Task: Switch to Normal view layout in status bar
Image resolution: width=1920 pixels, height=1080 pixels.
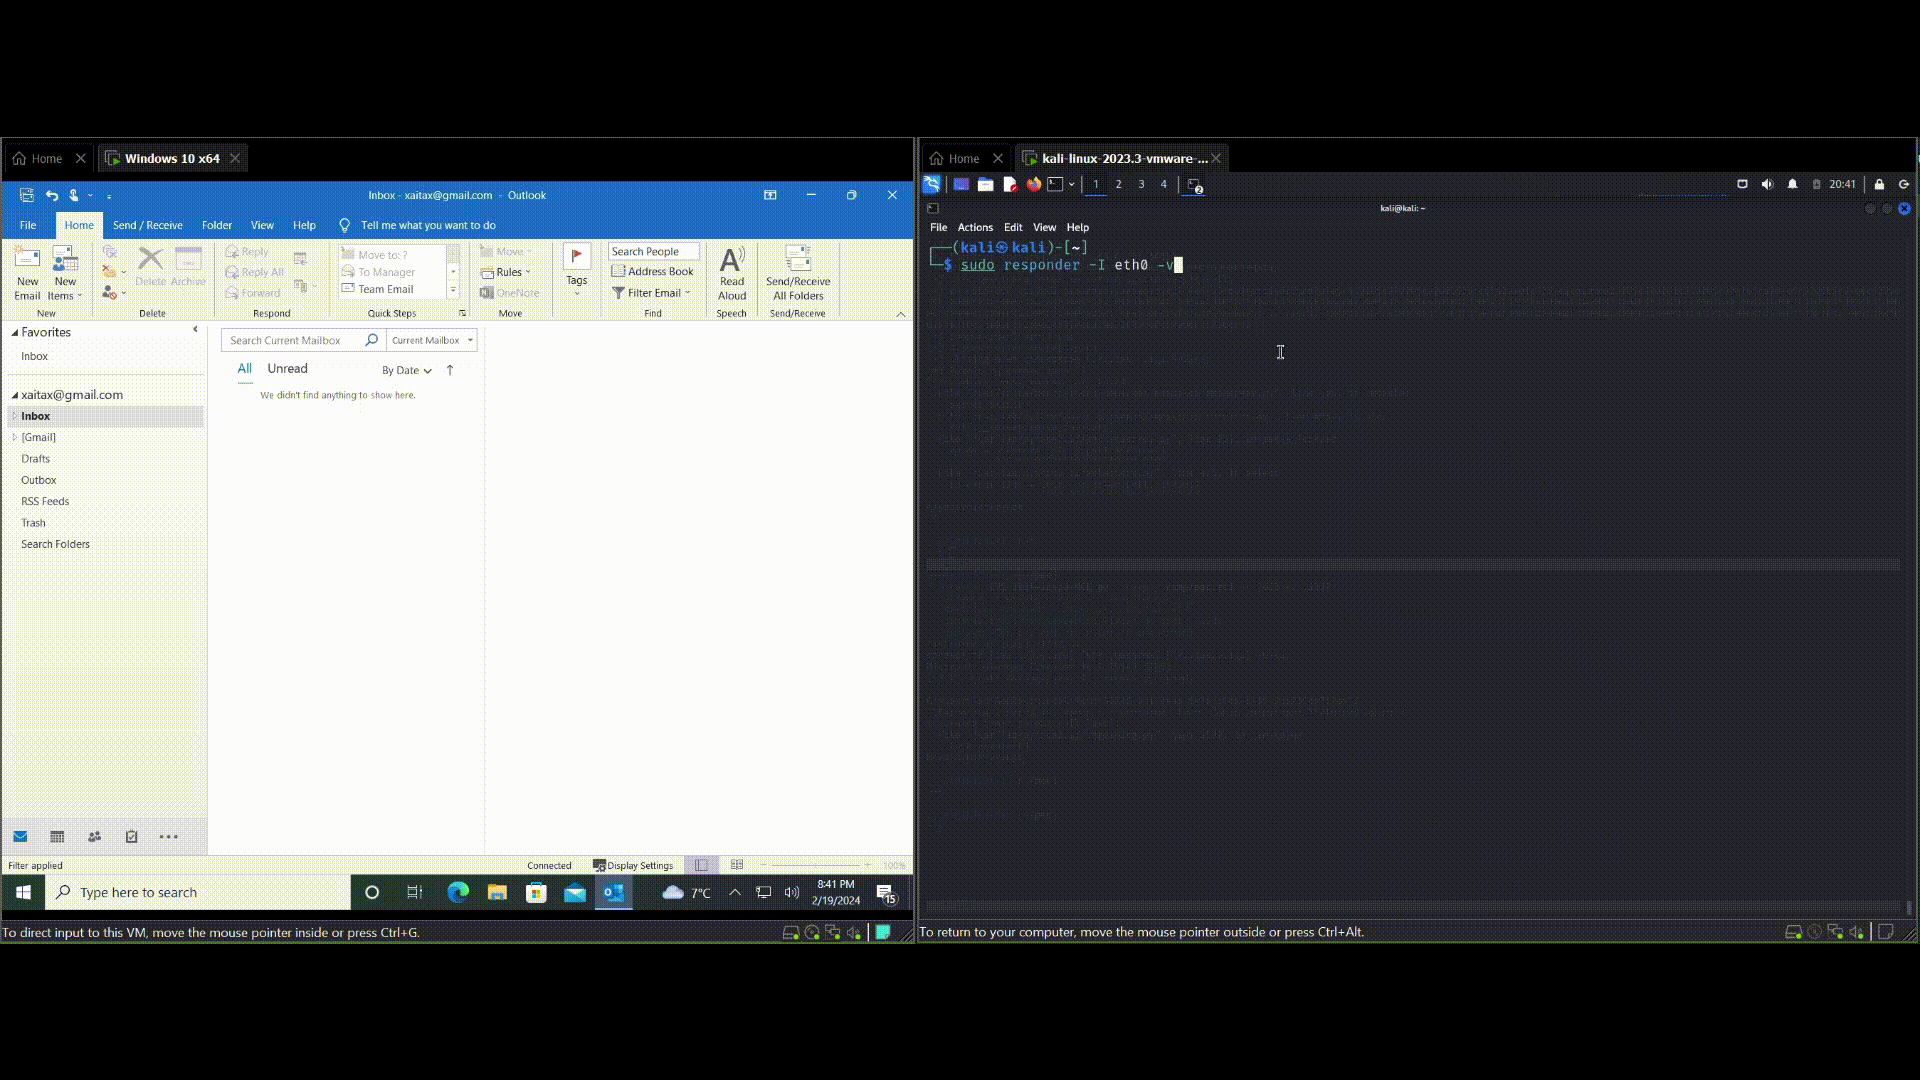Action: click(701, 865)
